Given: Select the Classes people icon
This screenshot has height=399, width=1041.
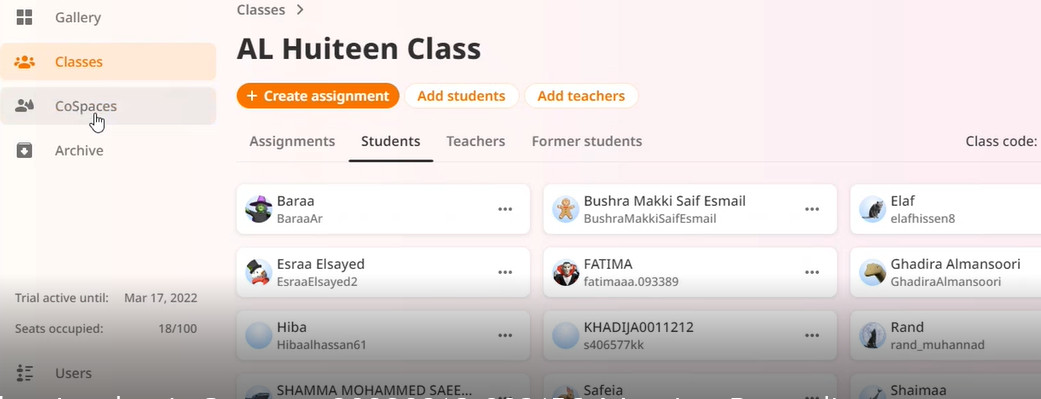Looking at the screenshot, I should click(25, 62).
